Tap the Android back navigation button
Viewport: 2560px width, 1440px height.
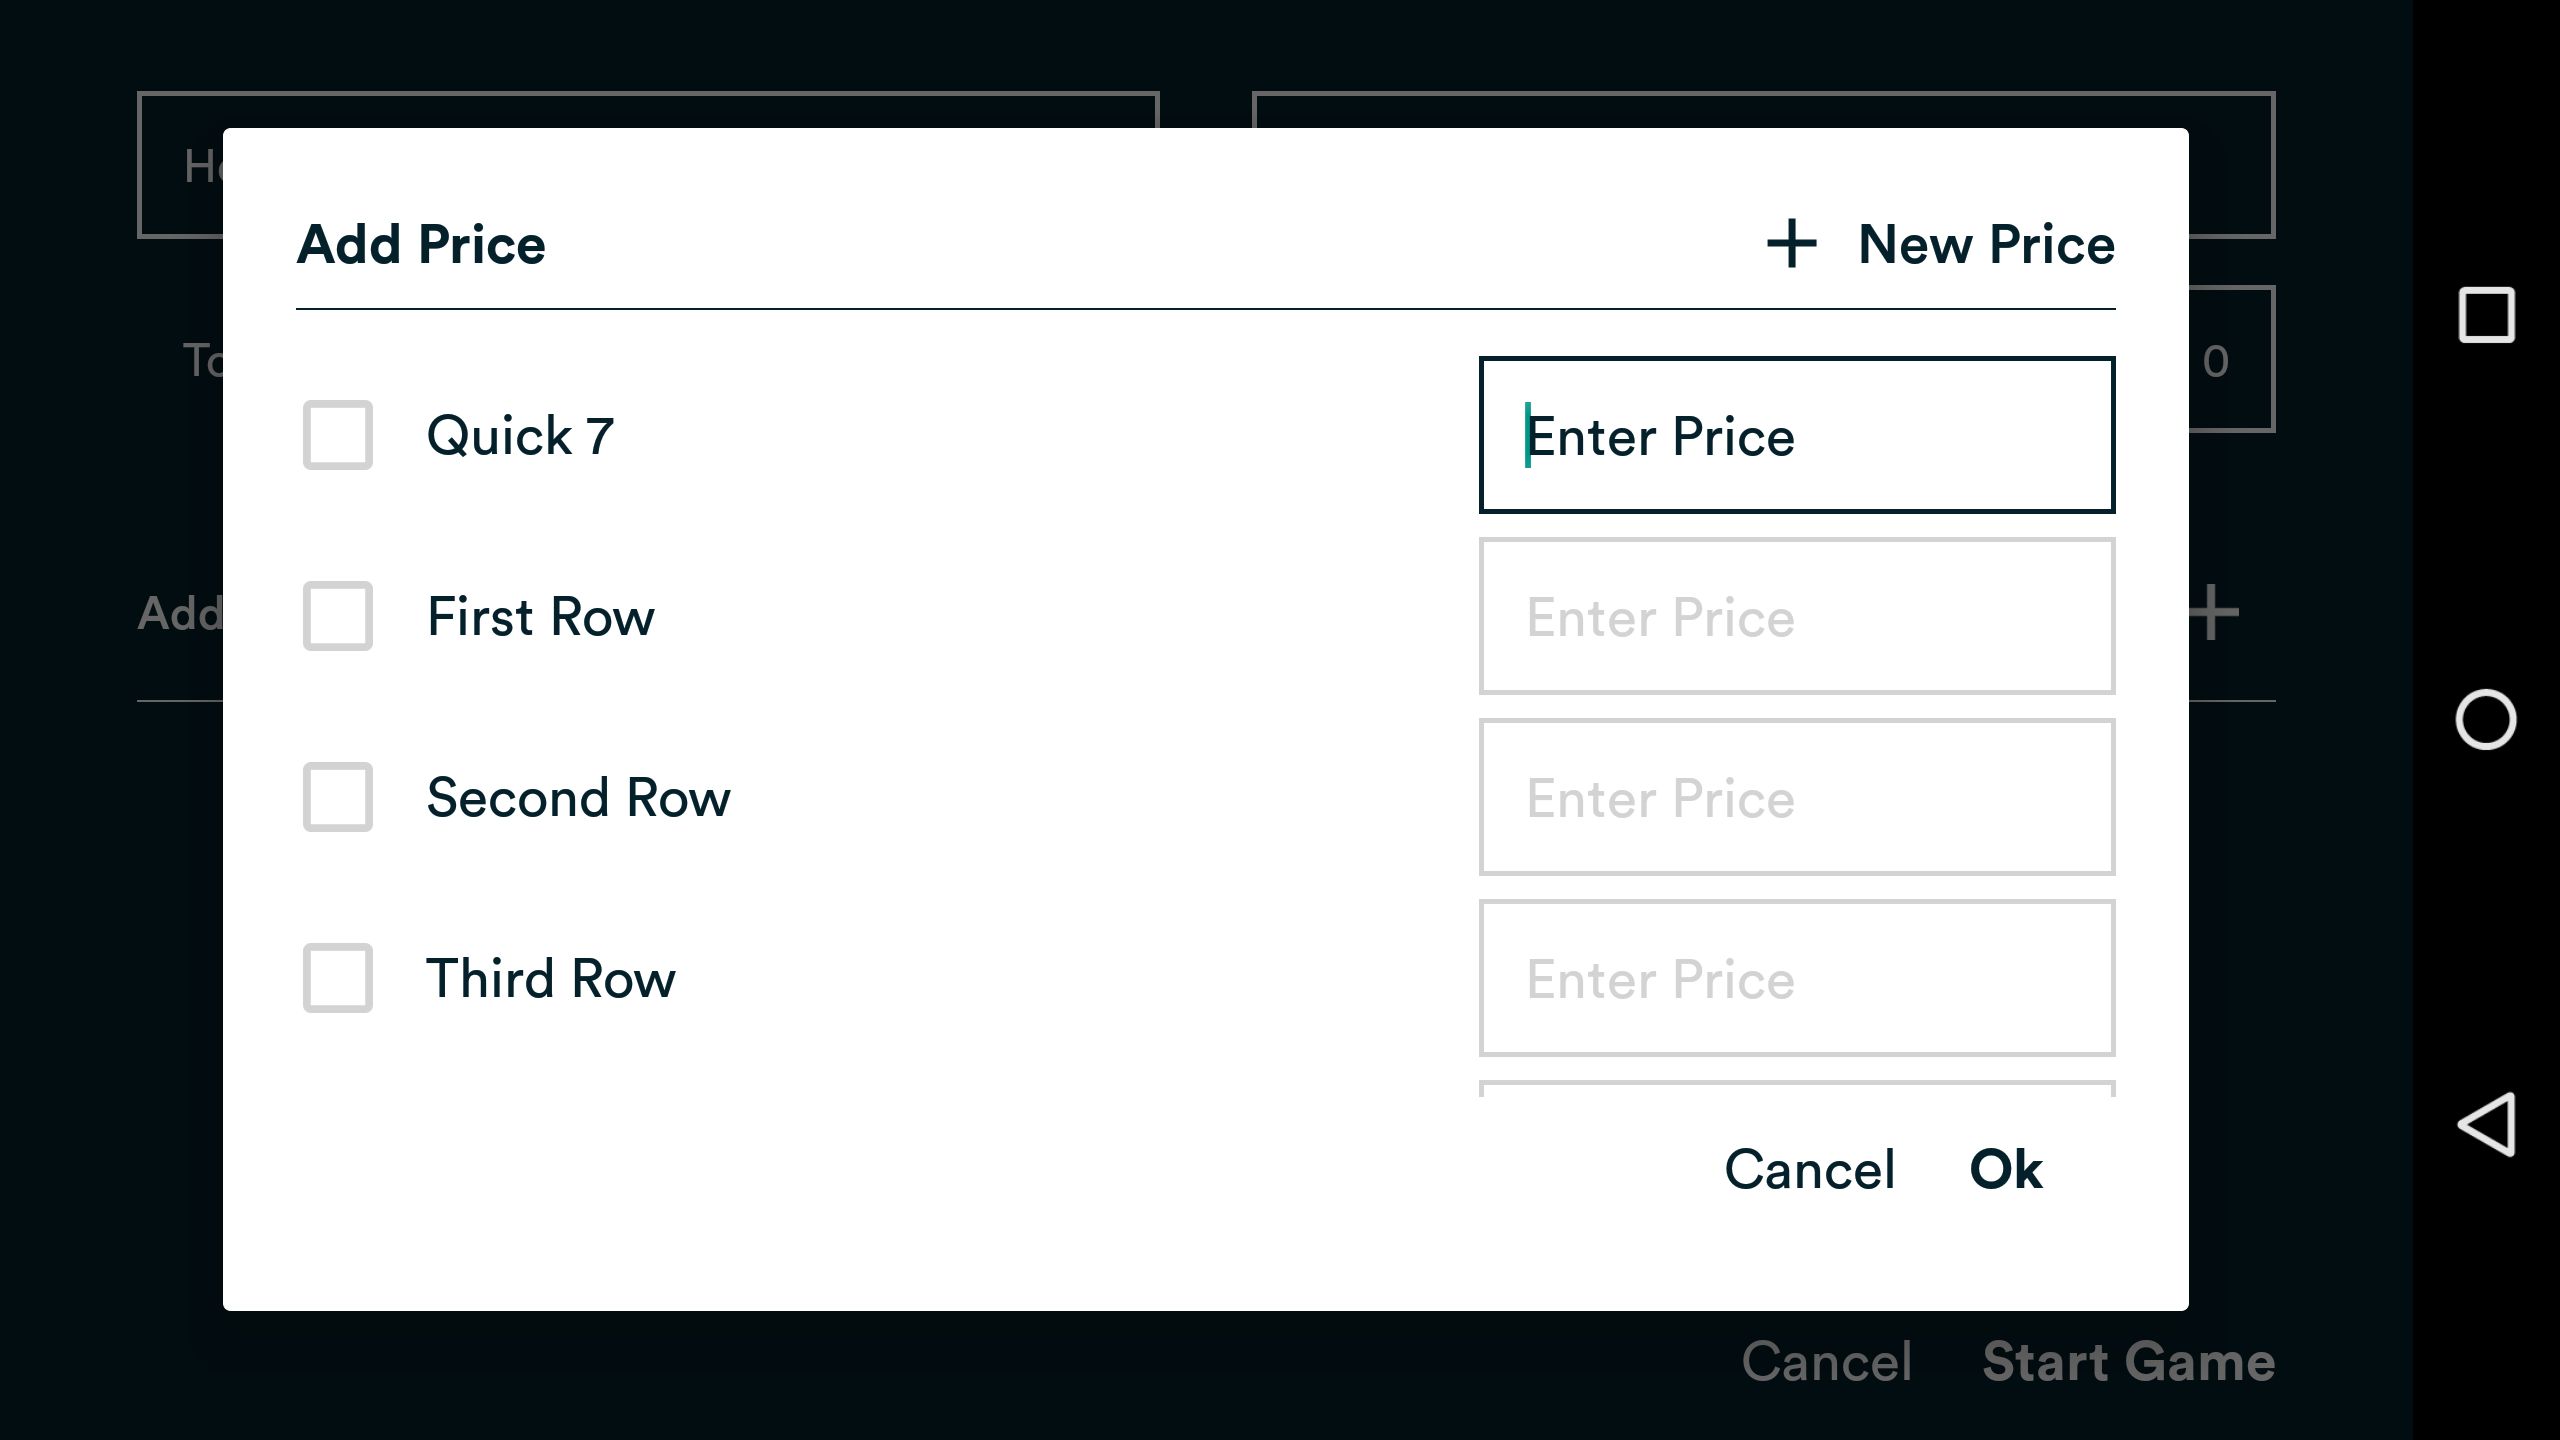click(x=2487, y=1124)
